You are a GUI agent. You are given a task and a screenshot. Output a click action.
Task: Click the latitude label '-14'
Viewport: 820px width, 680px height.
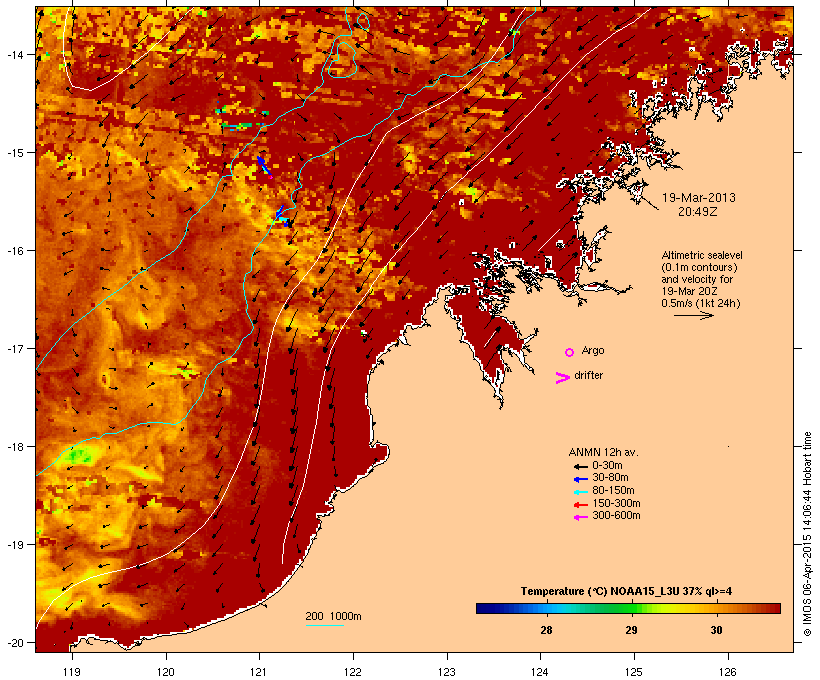(15, 55)
